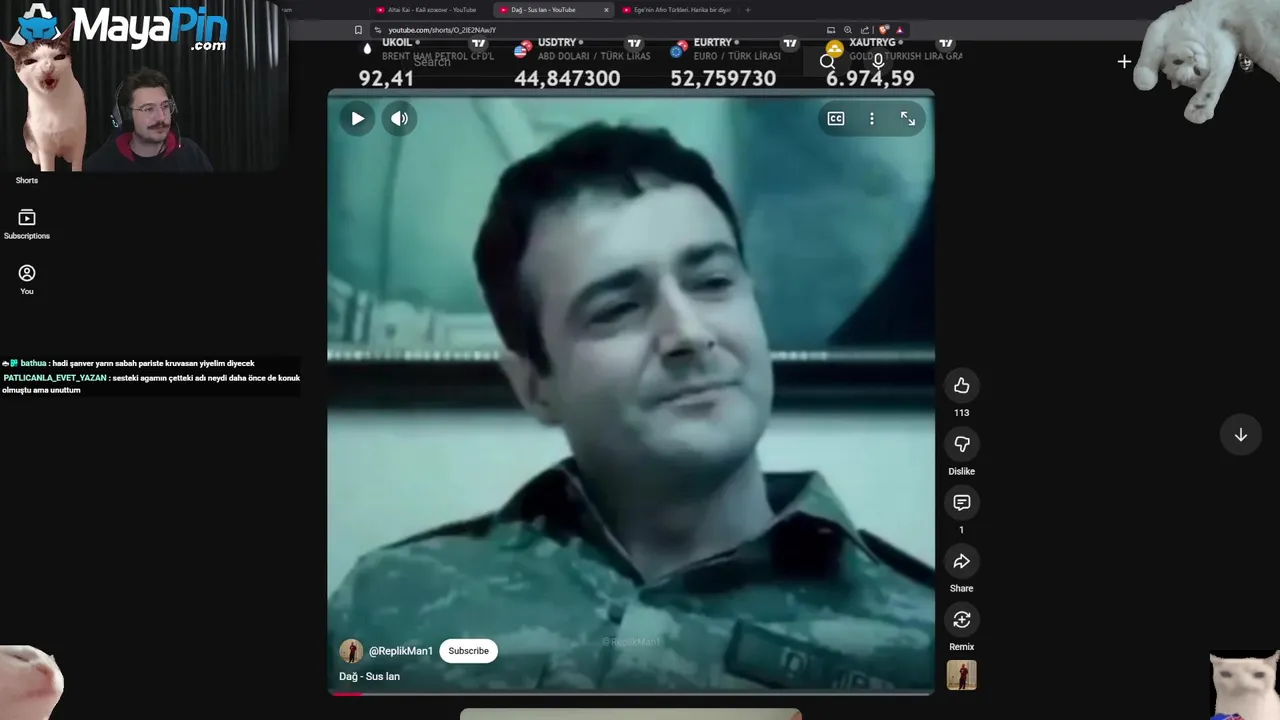Like the Short with the thumbs-up icon
The width and height of the screenshot is (1280, 720).
962,385
